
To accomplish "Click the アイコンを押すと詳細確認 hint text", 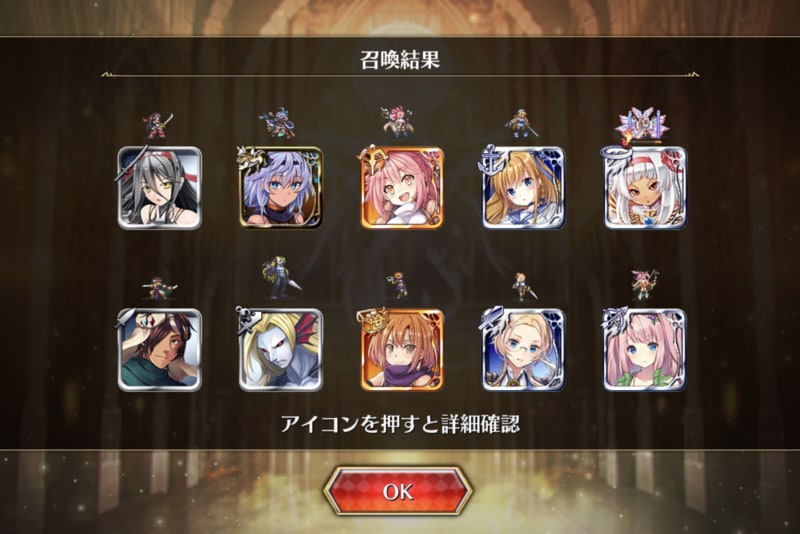I will click(x=400, y=424).
